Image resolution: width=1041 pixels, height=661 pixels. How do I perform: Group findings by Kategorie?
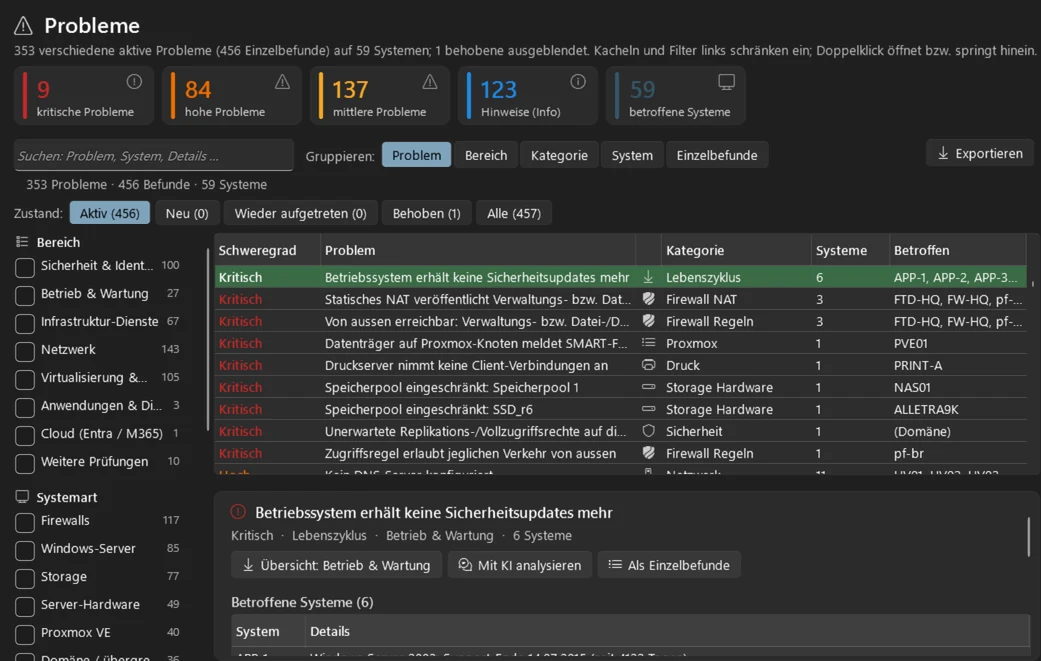[x=559, y=155]
